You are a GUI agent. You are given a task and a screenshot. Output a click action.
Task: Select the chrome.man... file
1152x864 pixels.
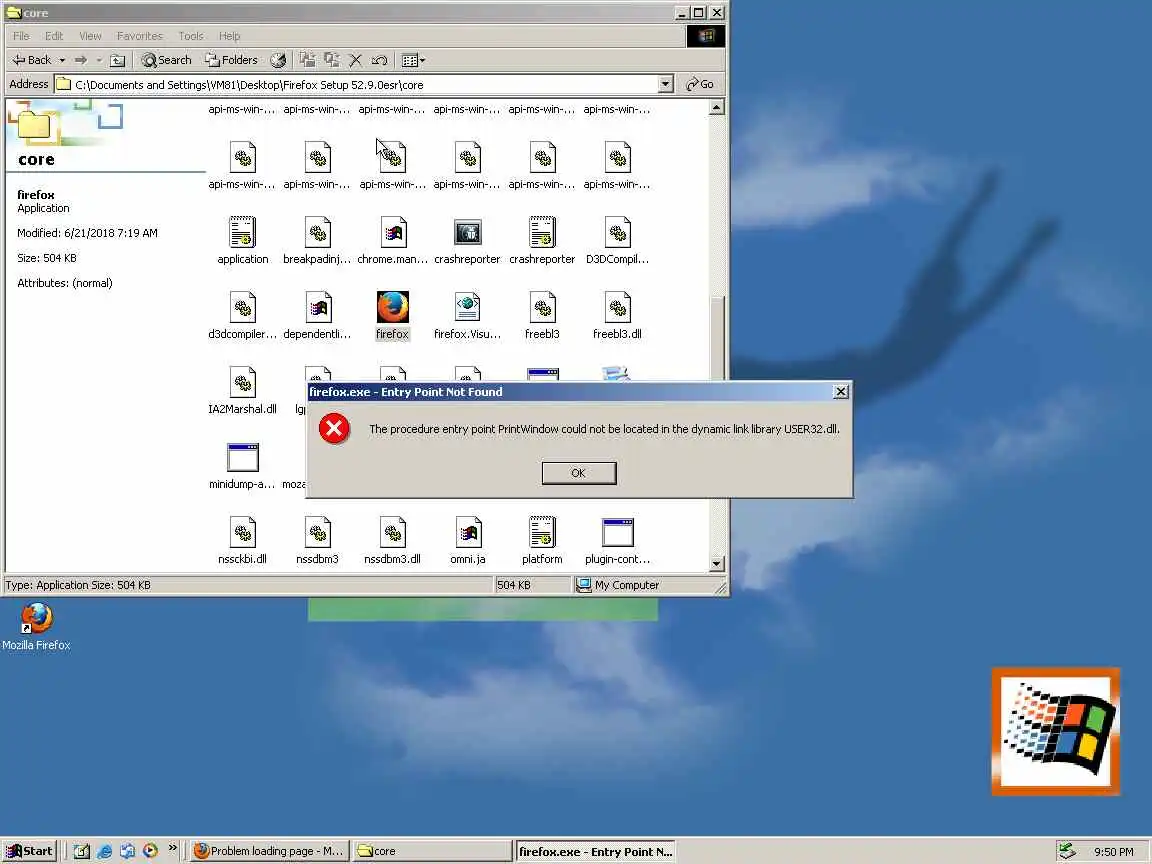pos(392,241)
